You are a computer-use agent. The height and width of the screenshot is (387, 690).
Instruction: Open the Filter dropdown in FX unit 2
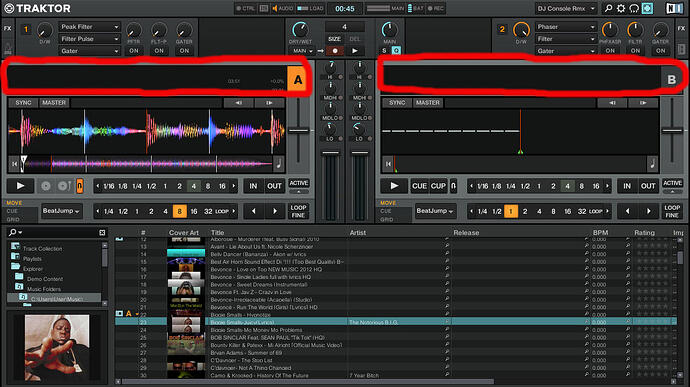565,39
